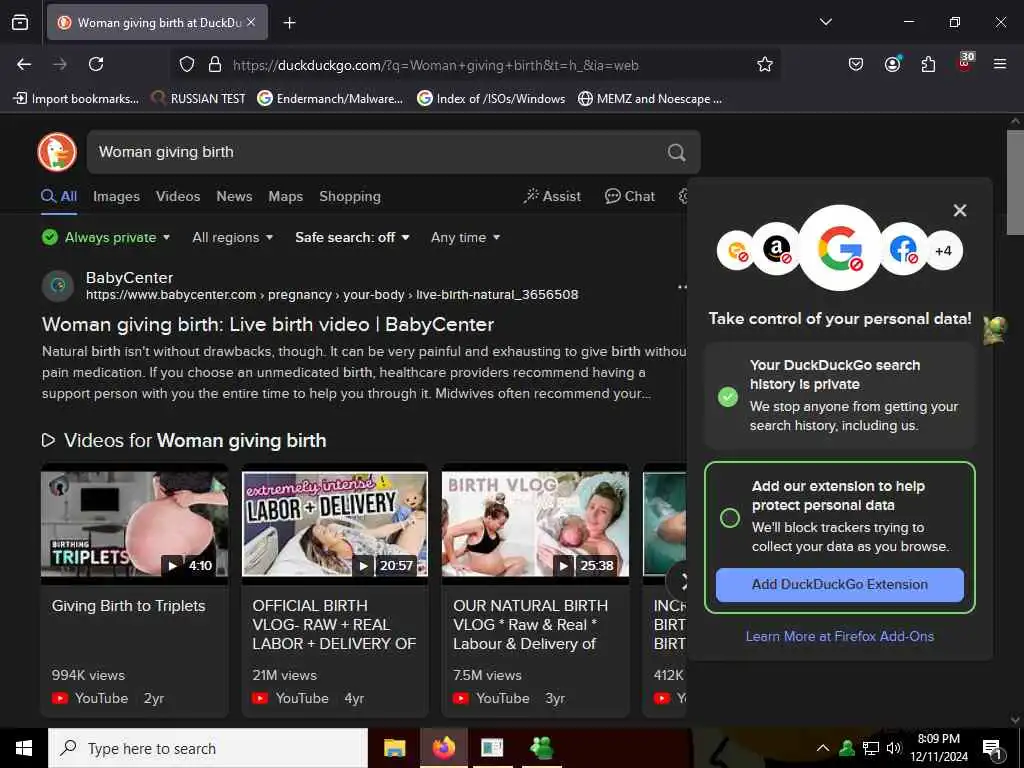Open the extension icon with badge 30

coord(965,63)
